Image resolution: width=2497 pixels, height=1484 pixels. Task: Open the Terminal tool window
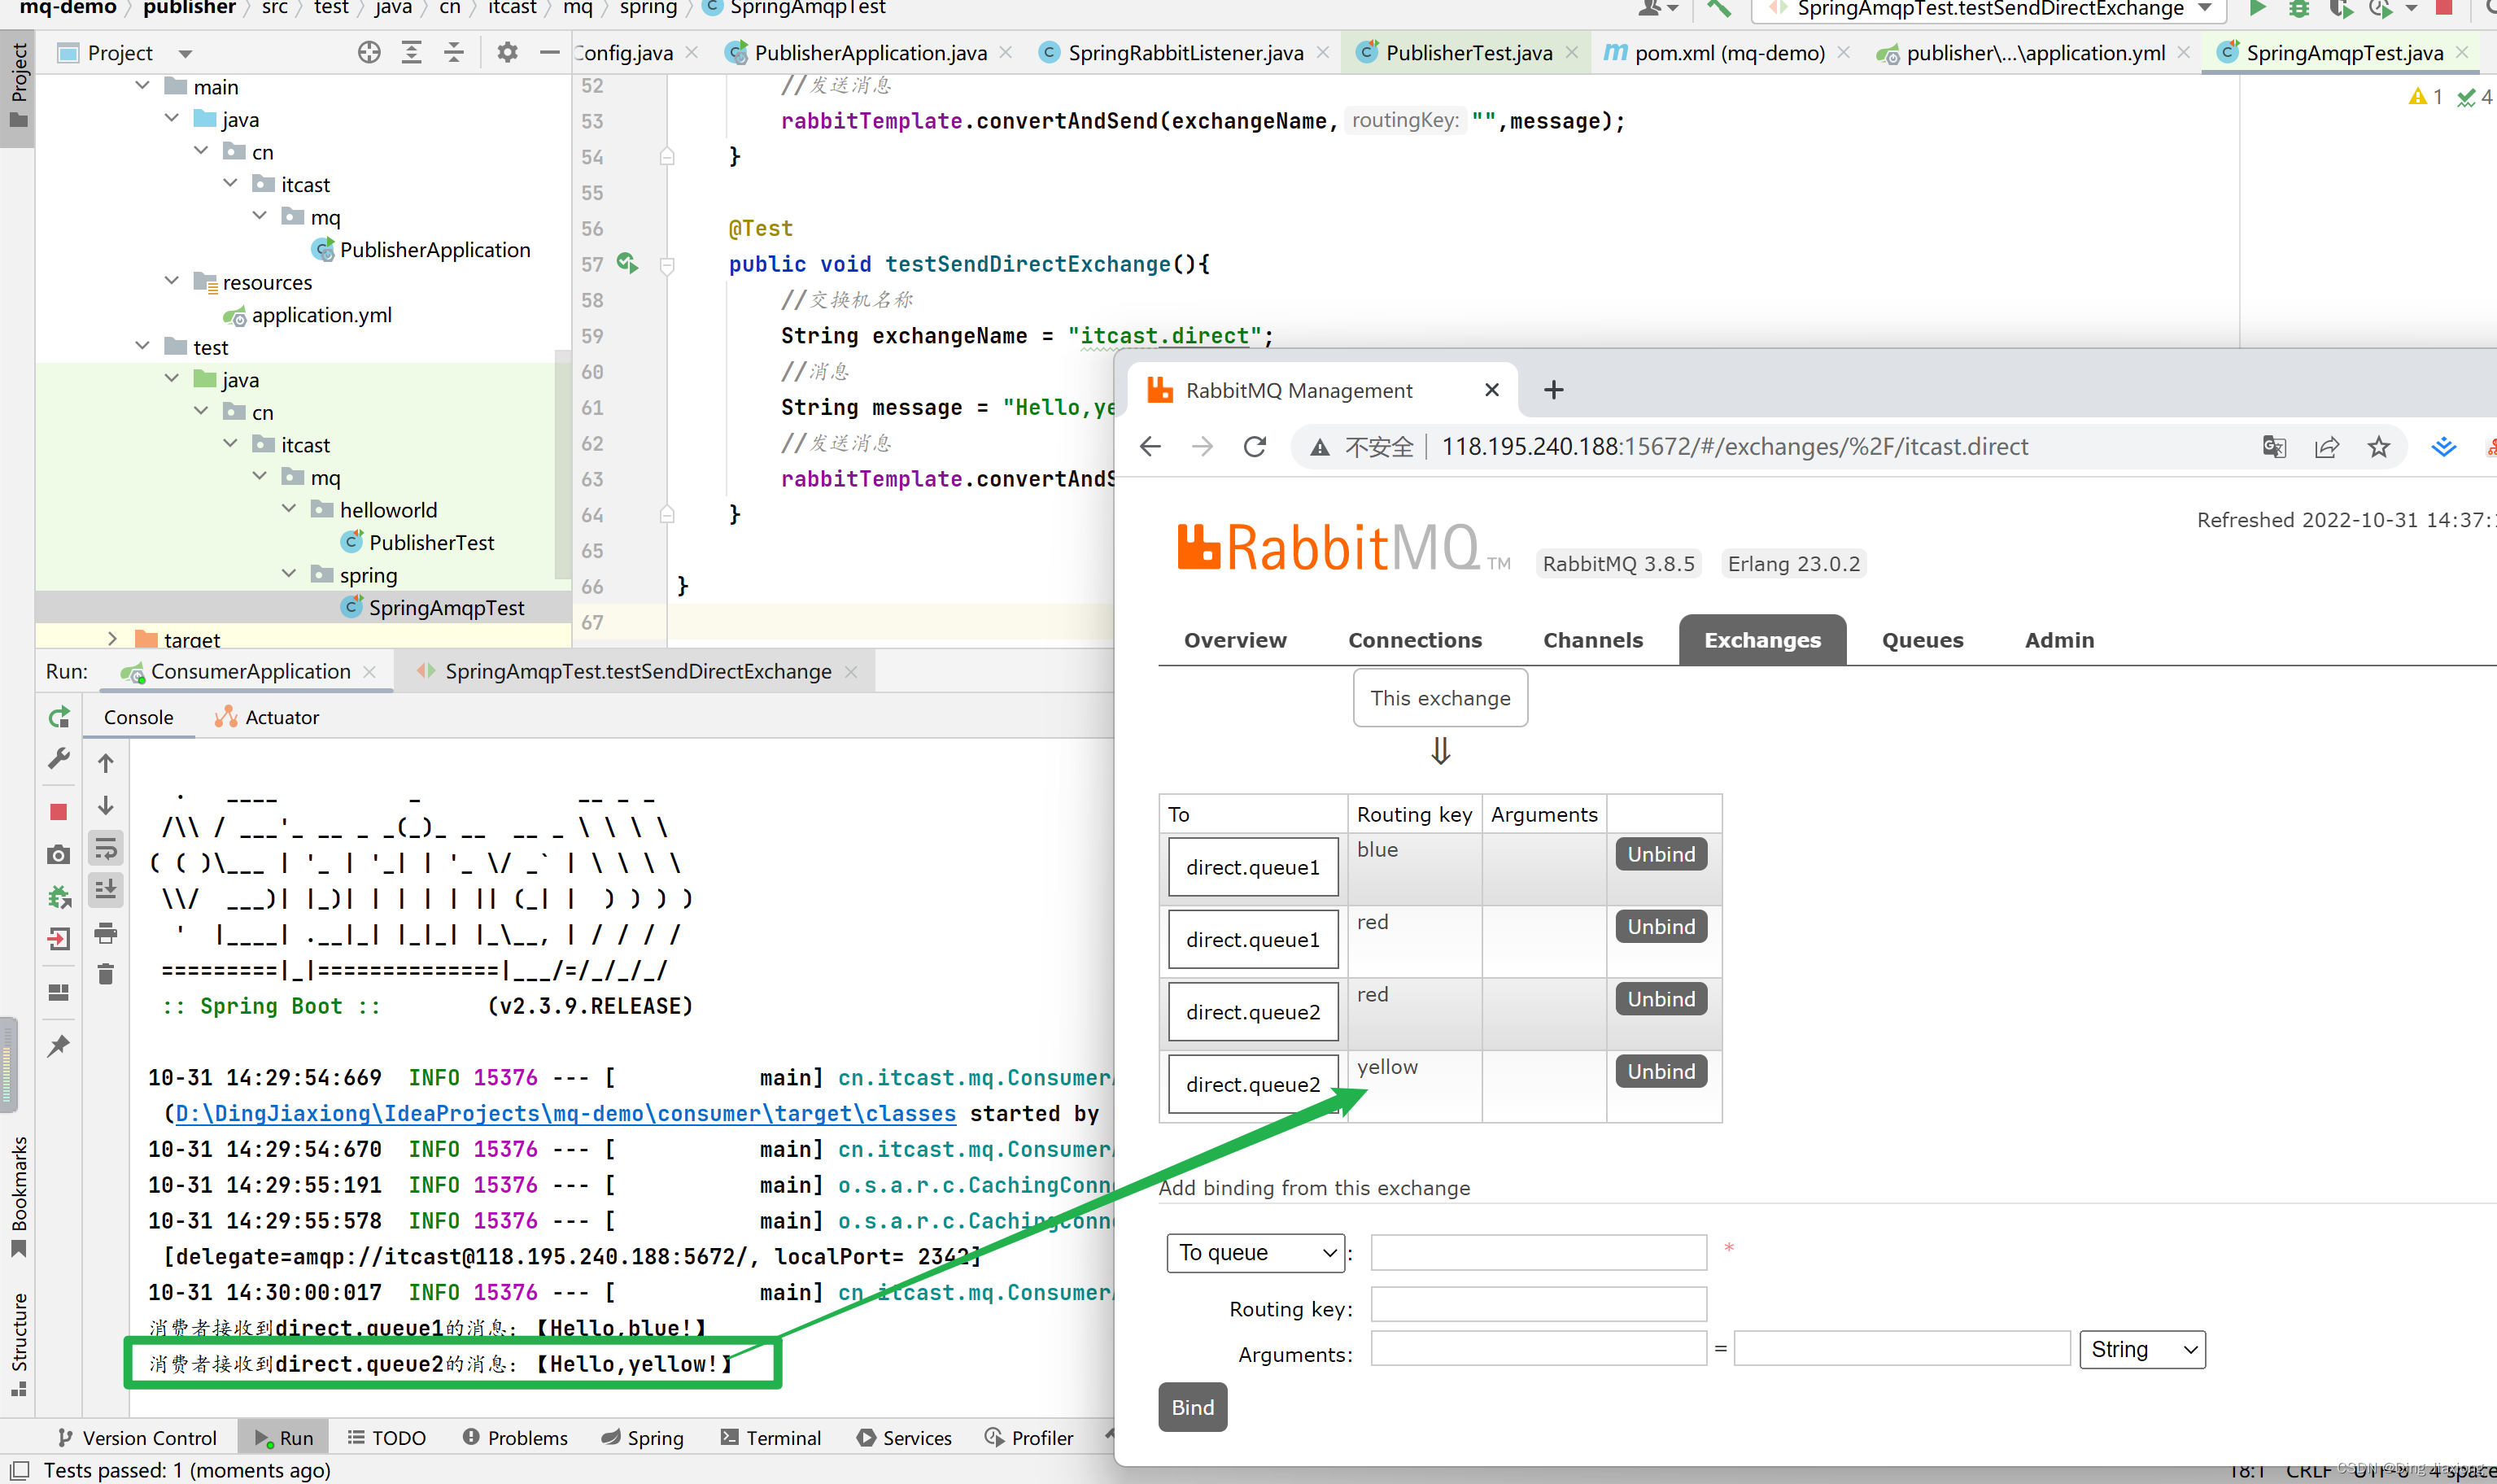(772, 1438)
